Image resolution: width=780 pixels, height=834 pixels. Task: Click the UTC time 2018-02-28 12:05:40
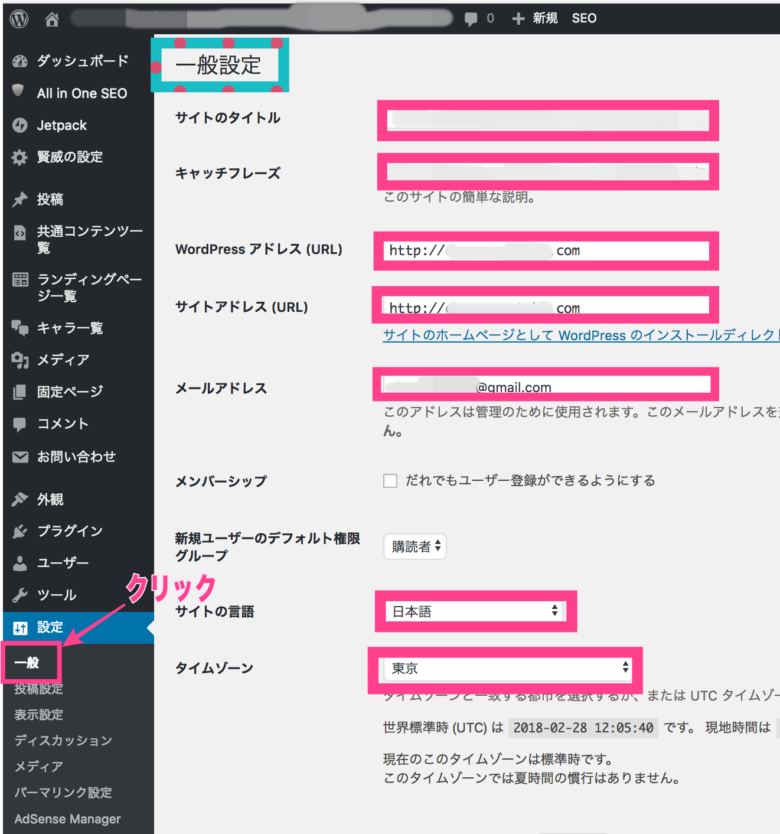(x=583, y=727)
